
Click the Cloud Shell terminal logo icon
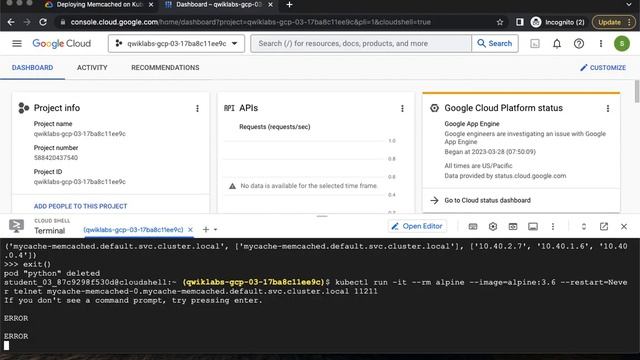(x=16, y=226)
